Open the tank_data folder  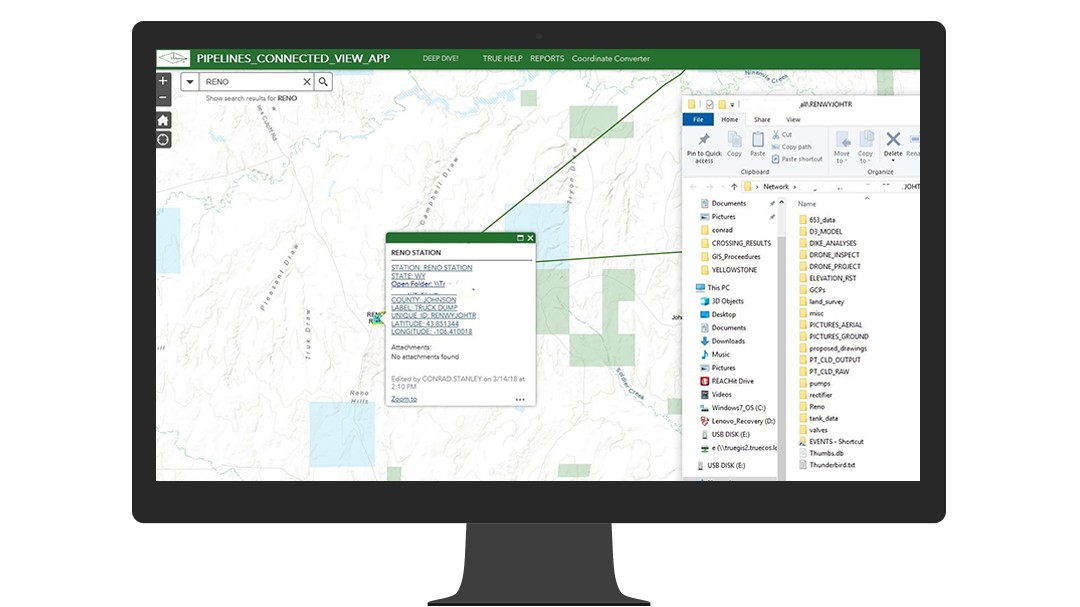[823, 418]
